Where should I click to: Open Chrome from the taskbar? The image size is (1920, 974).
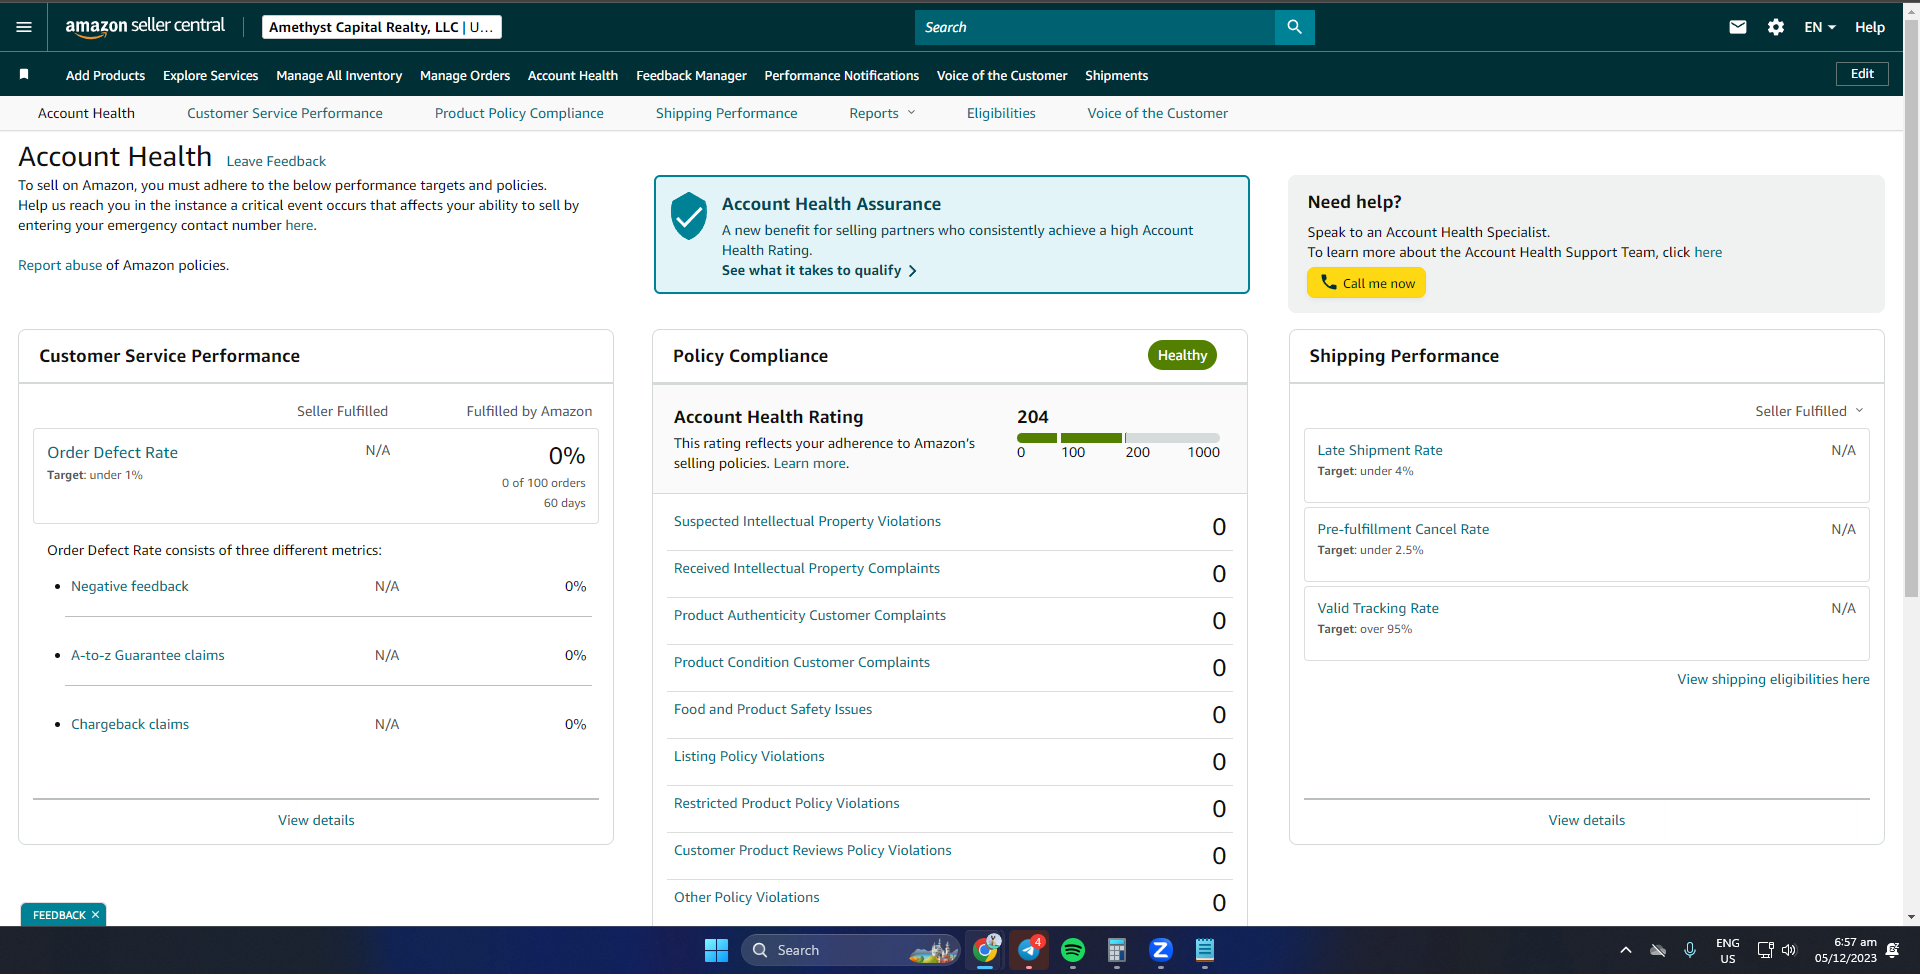(x=986, y=950)
